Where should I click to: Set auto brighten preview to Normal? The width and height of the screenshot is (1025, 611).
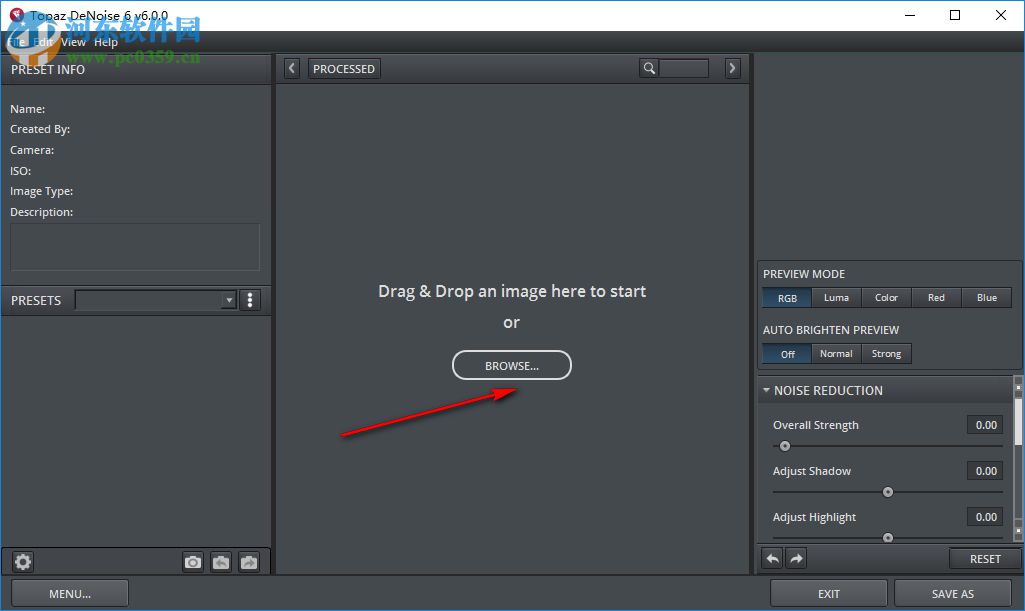point(836,354)
